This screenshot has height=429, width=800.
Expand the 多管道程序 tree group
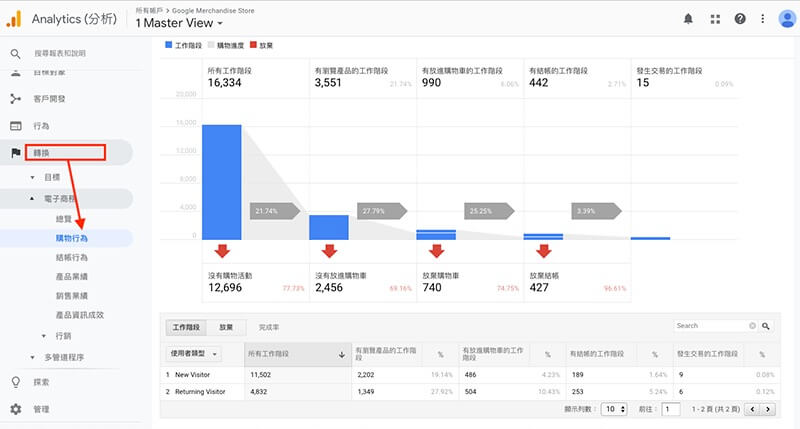click(x=33, y=358)
